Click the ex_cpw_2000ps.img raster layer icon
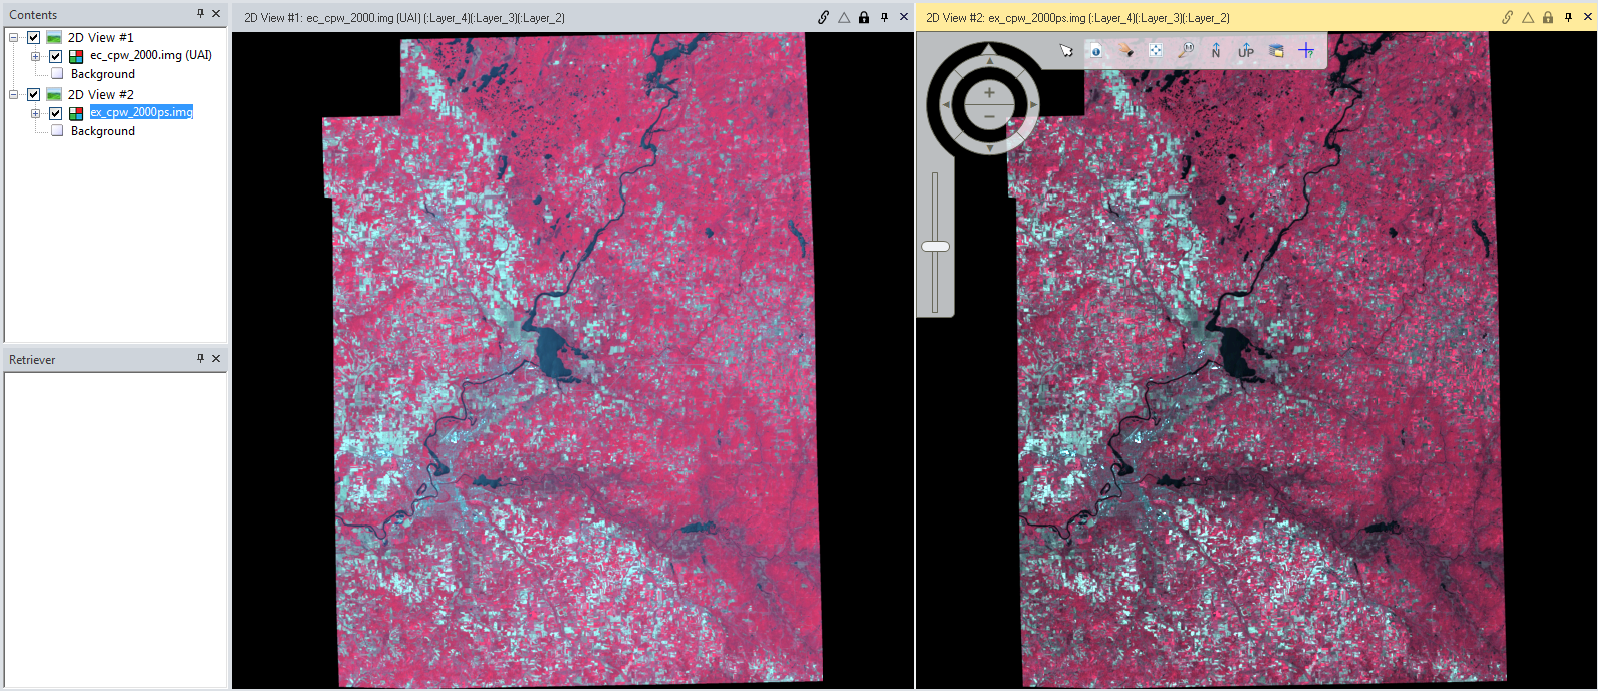The width and height of the screenshot is (1598, 691). (76, 113)
